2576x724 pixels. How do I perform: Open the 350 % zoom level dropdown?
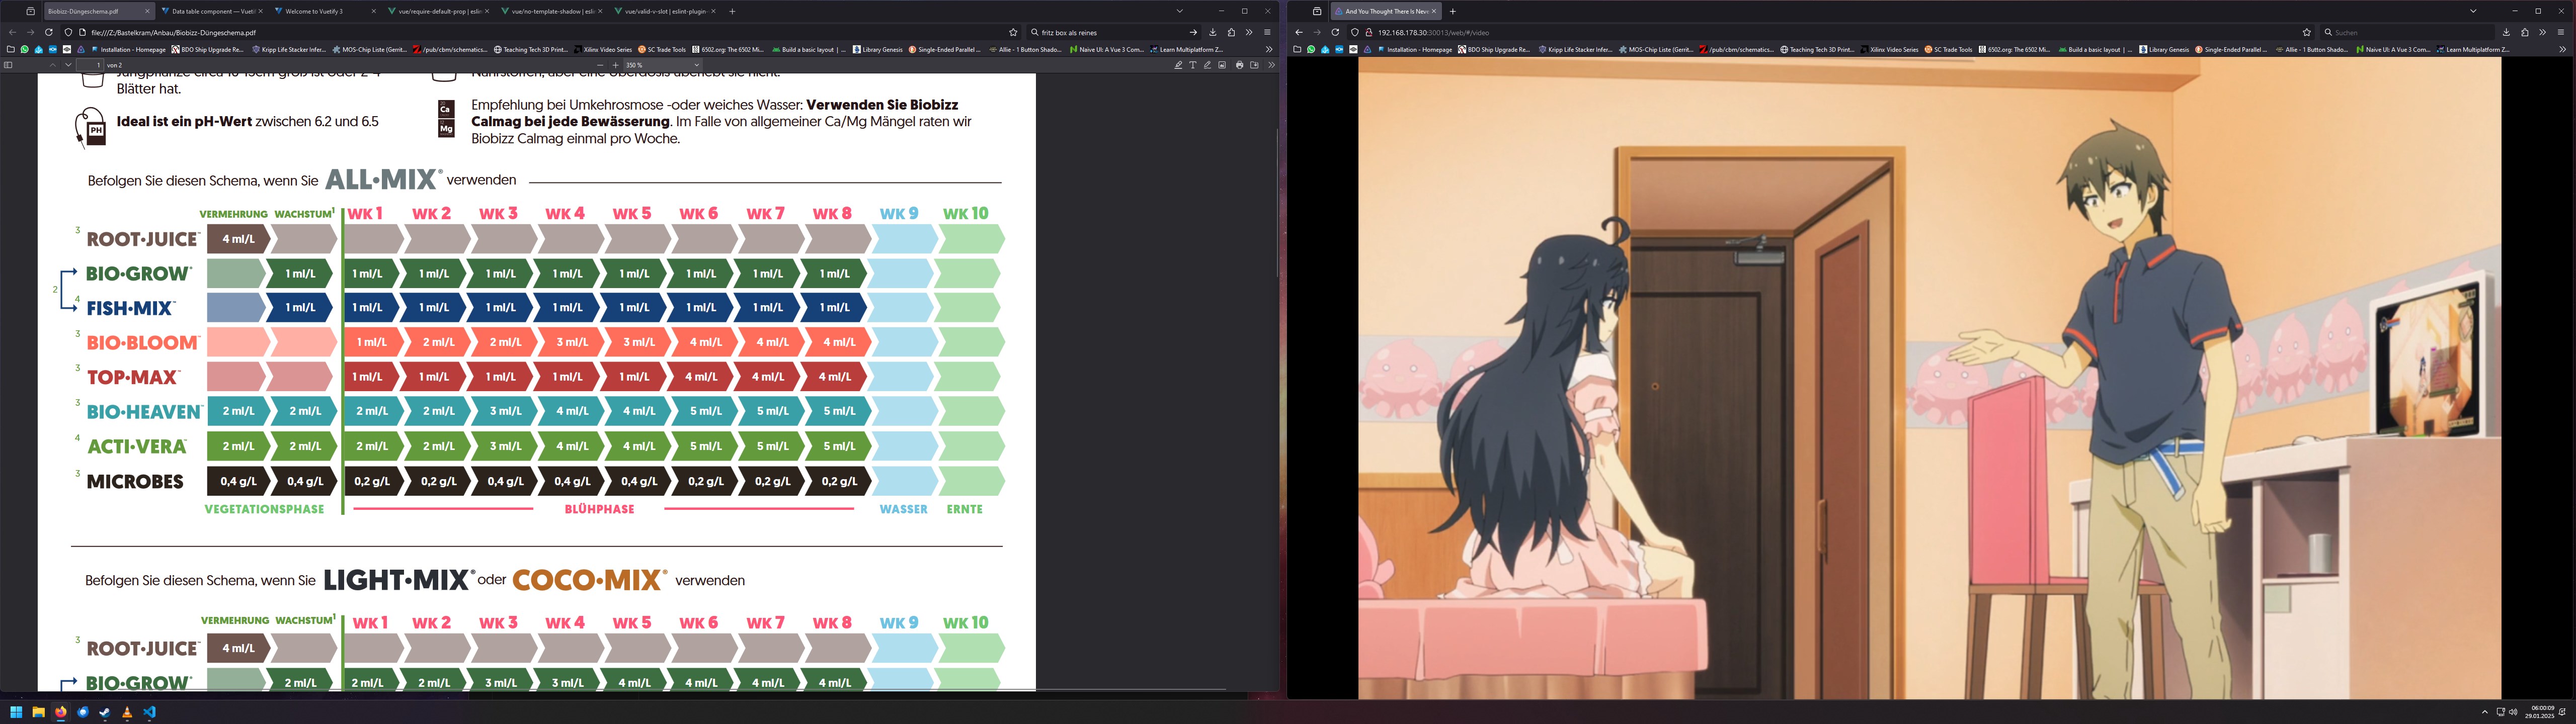[x=662, y=65]
